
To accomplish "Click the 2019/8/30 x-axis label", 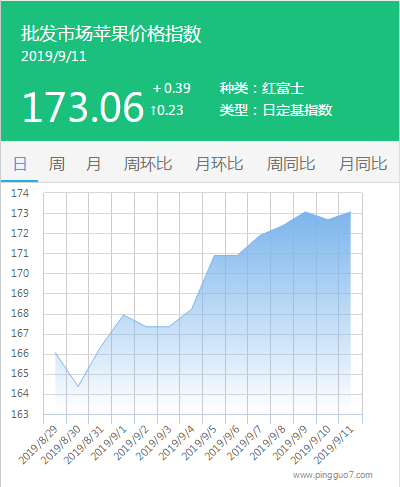I will pyautogui.click(x=61, y=445).
